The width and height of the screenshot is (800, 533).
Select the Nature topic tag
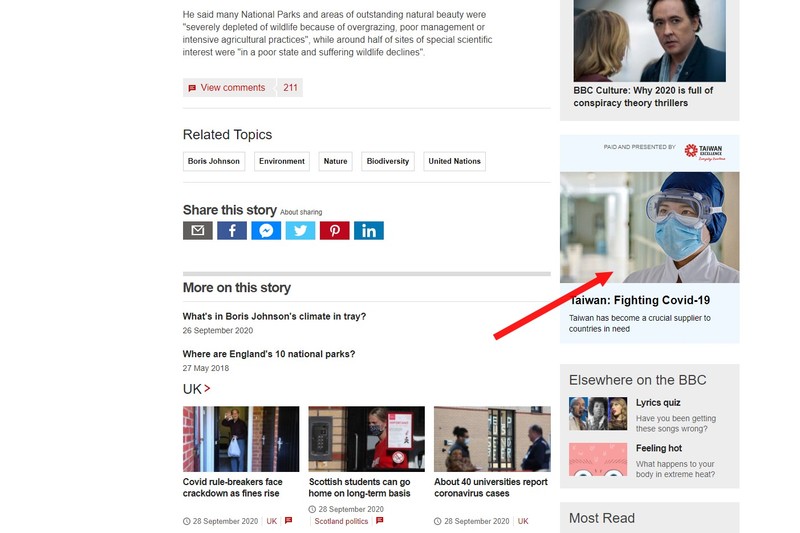coord(335,161)
